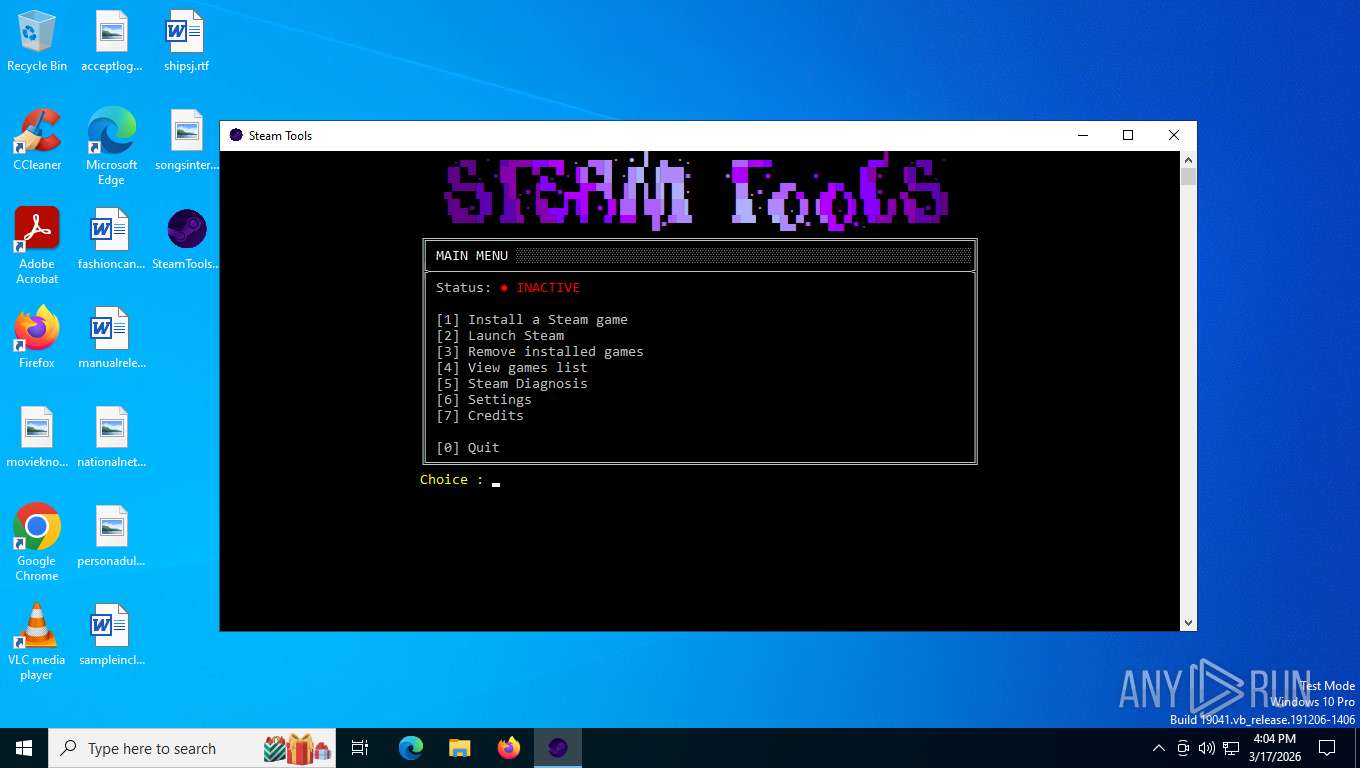Image resolution: width=1360 pixels, height=768 pixels.
Task: Click the MAIN MENU header text
Action: [472, 256]
